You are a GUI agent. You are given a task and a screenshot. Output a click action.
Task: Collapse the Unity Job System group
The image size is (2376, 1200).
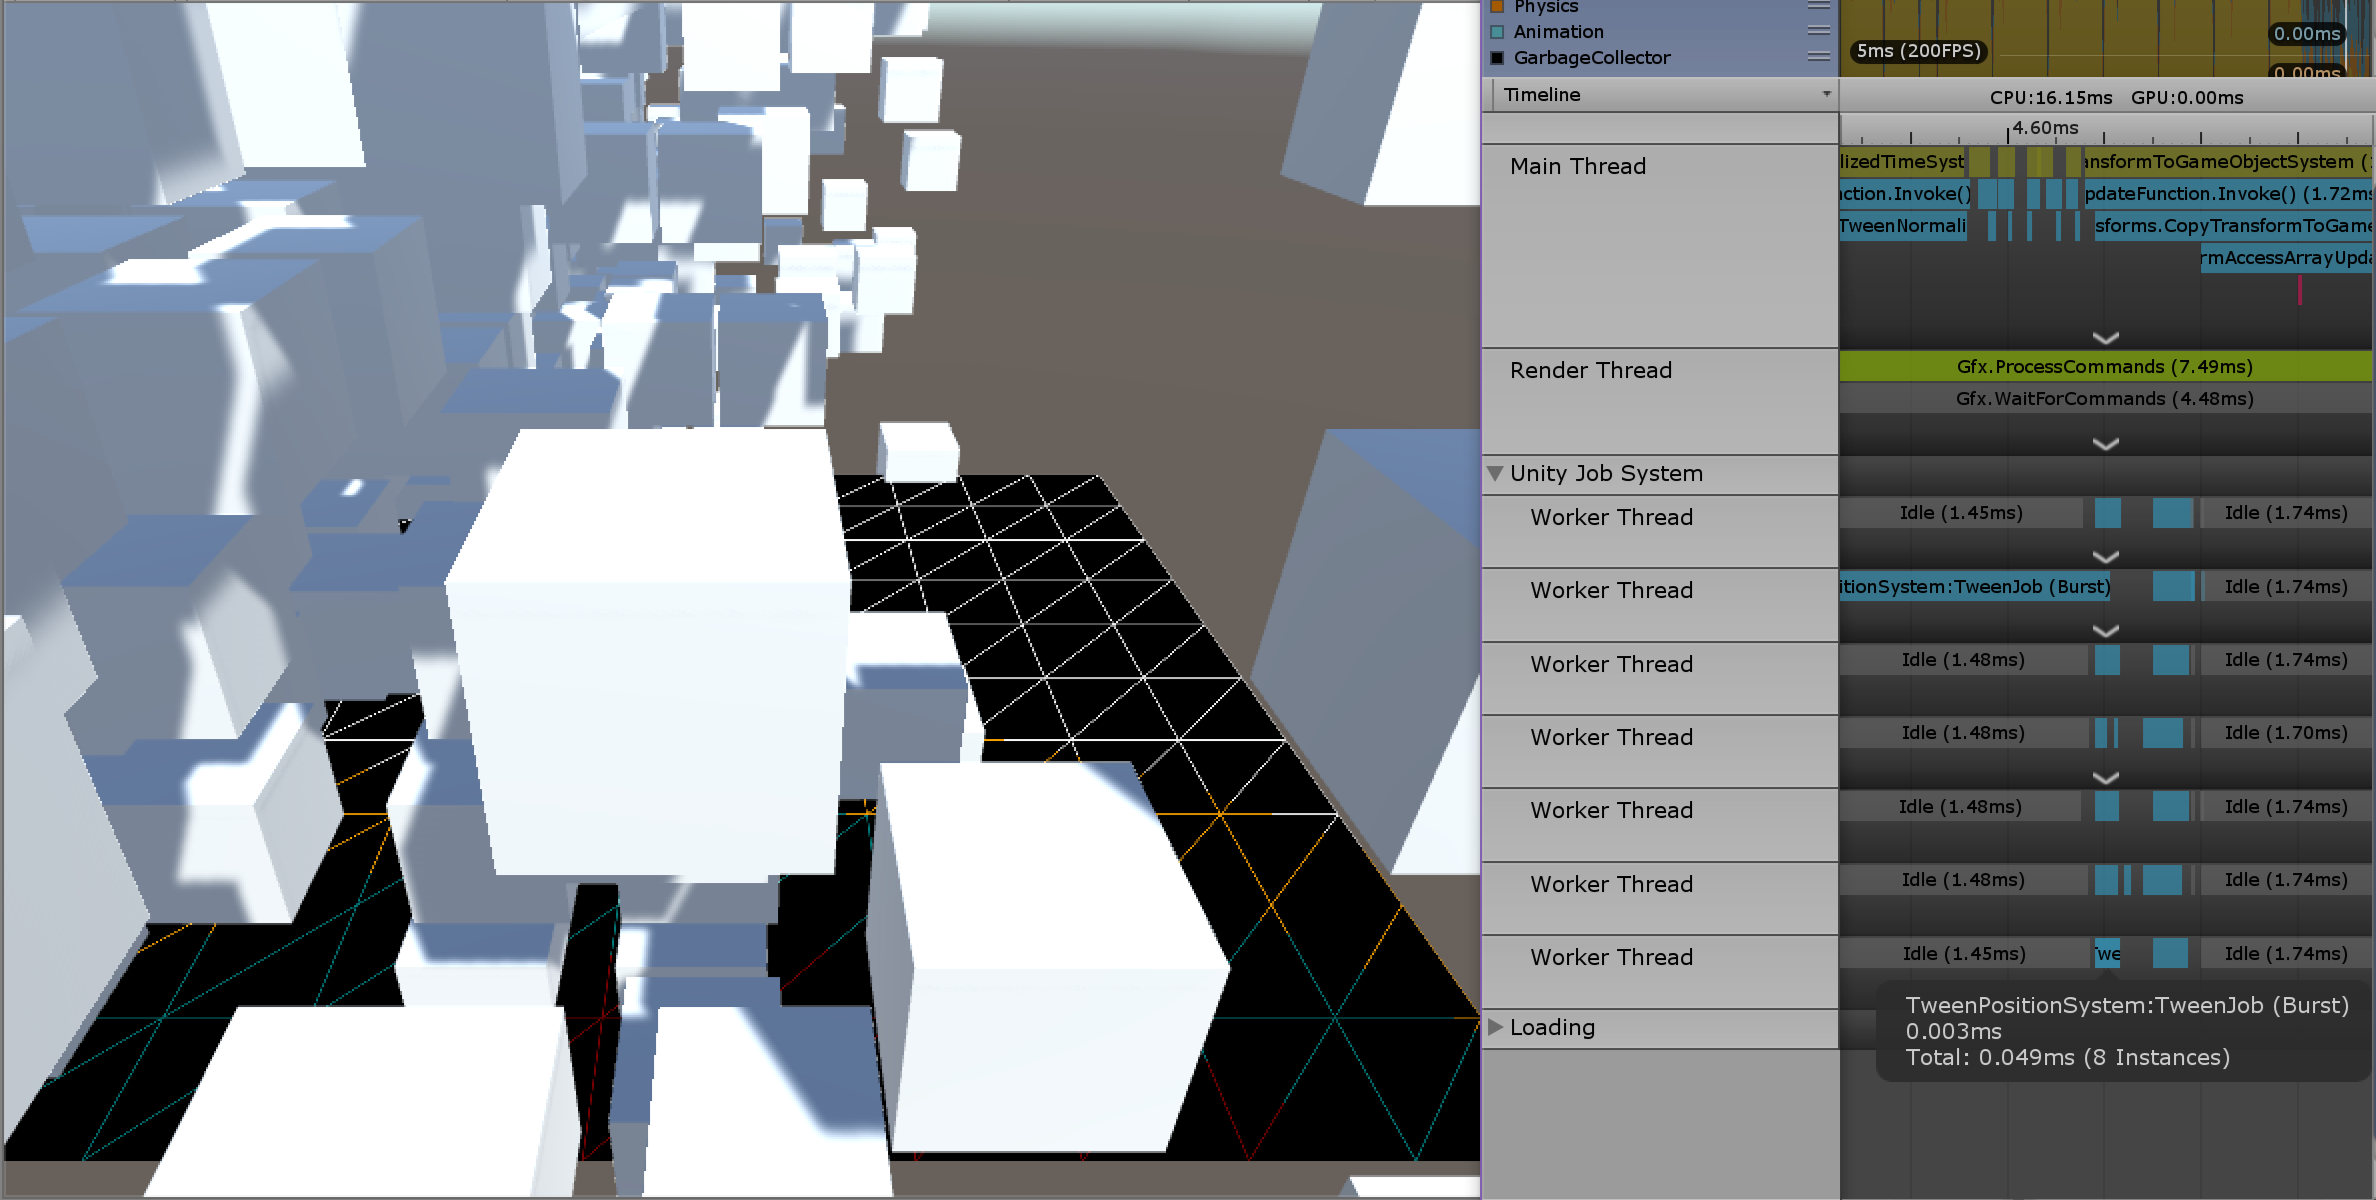coord(1495,473)
